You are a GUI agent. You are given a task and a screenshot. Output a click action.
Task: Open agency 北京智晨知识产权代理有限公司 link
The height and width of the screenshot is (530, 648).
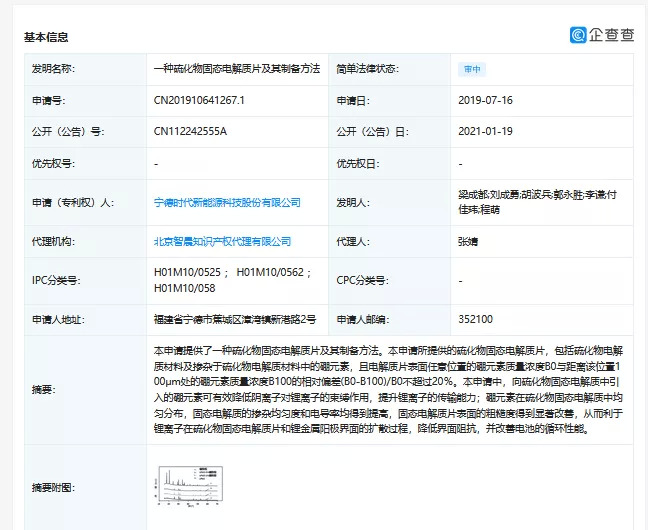point(222,241)
